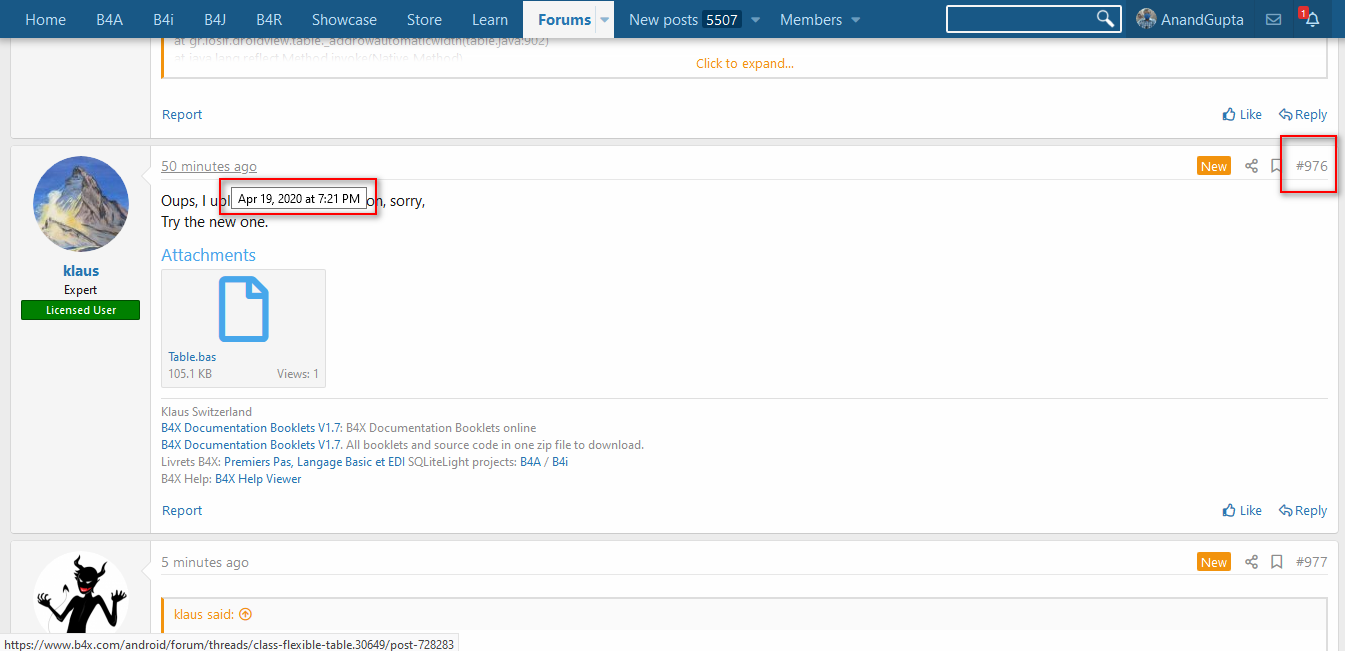The width and height of the screenshot is (1345, 651).
Task: Share post #976 via share icon
Action: point(1251,166)
